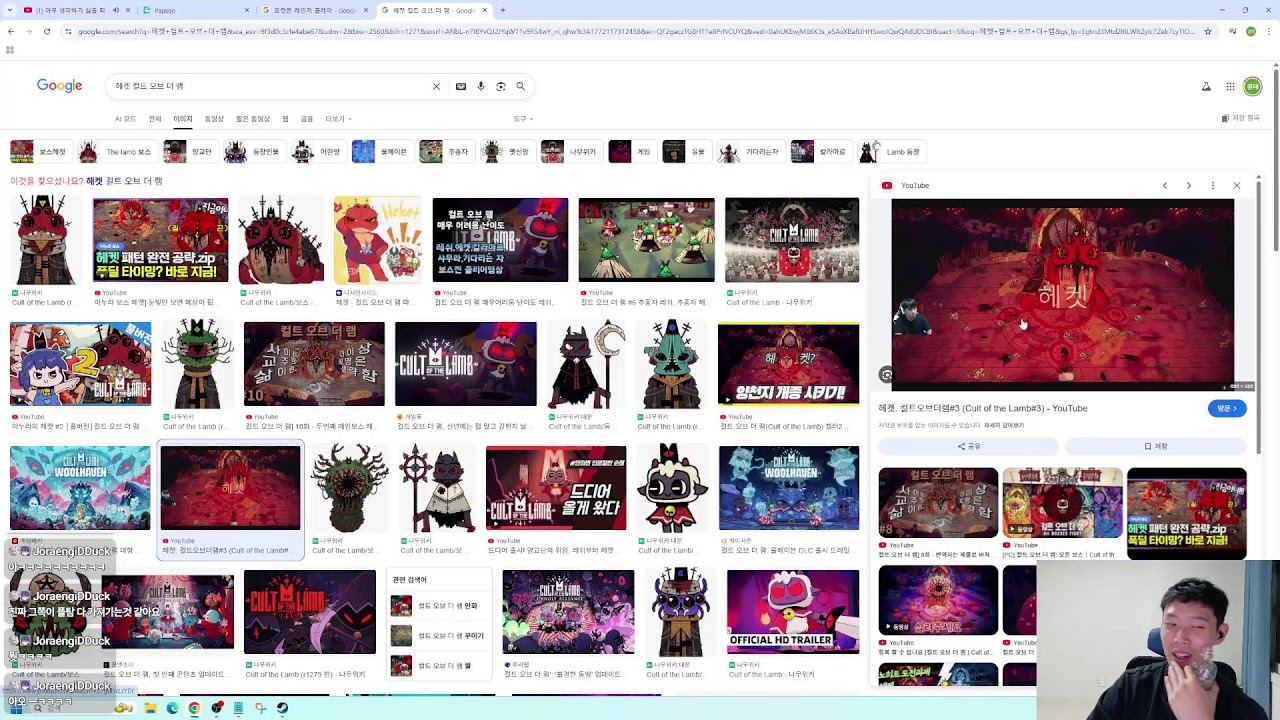
Task: Go to the Google logo homepage
Action: (60, 86)
